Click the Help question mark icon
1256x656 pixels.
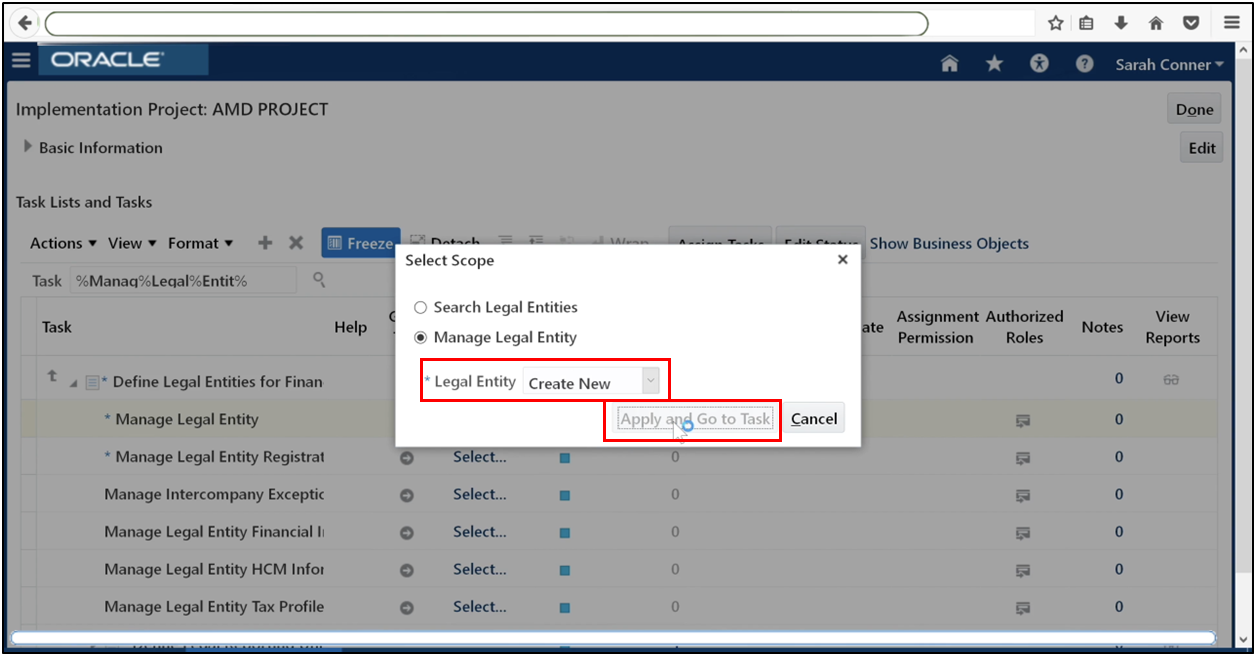click(1084, 63)
